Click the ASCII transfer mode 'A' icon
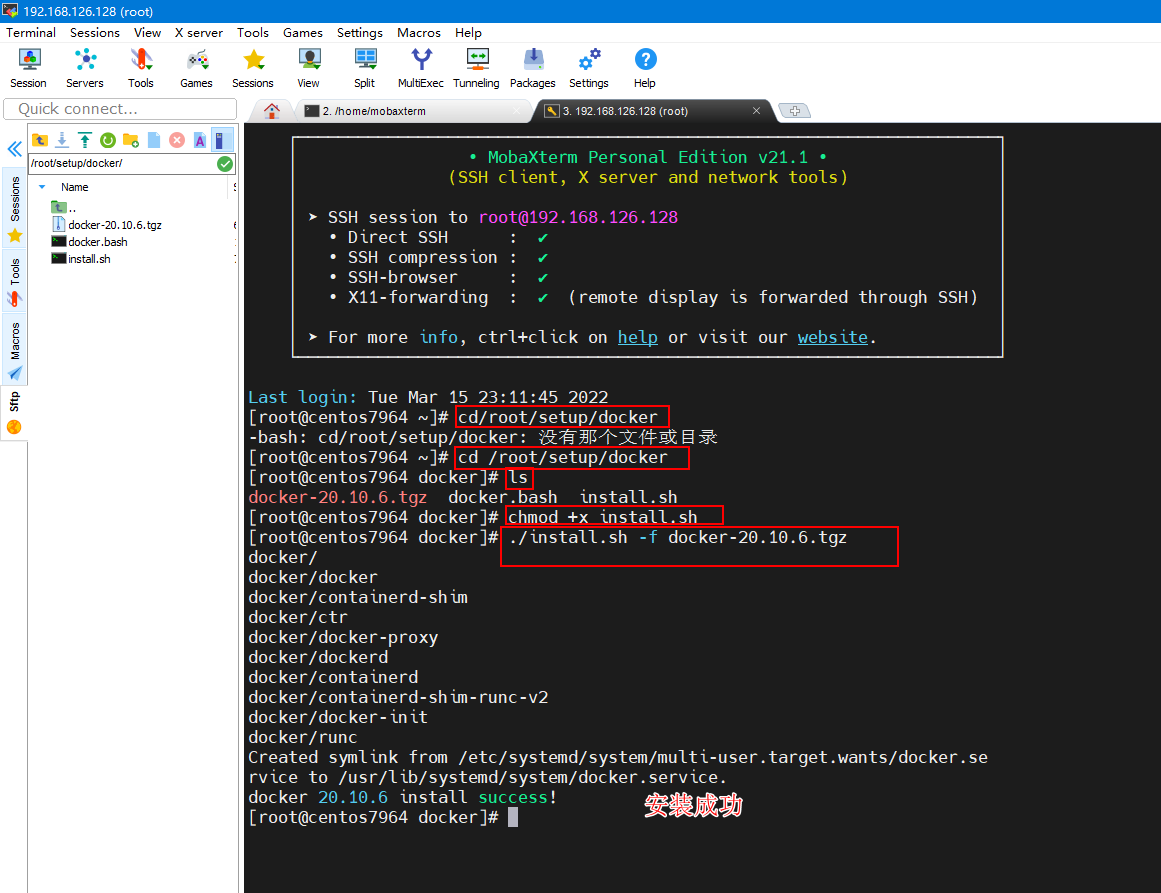The image size is (1161, 893). (199, 140)
